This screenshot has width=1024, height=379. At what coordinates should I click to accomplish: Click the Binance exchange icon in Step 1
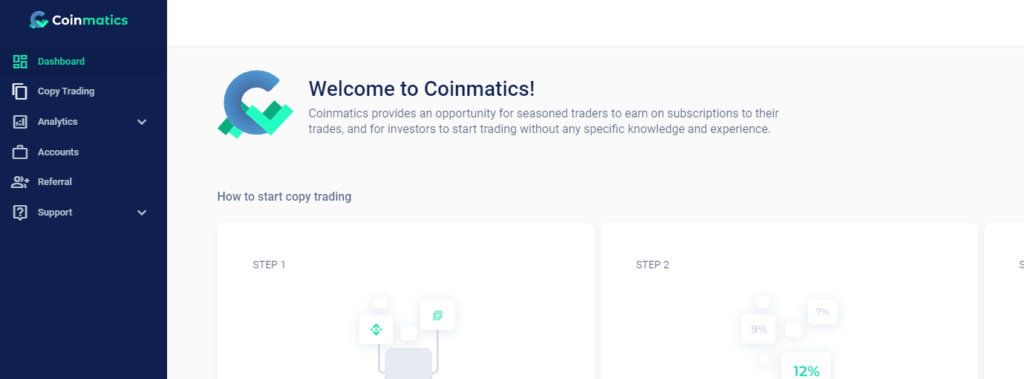click(x=376, y=329)
